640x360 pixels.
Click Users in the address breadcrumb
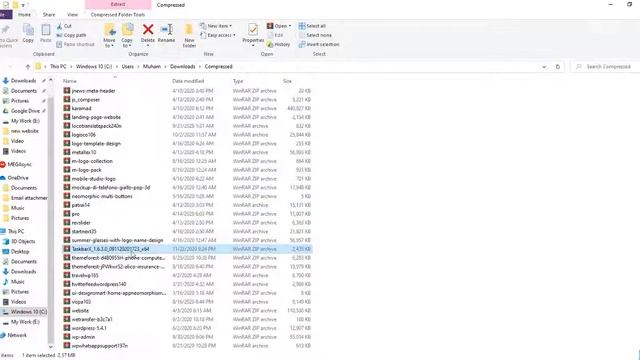click(x=128, y=67)
